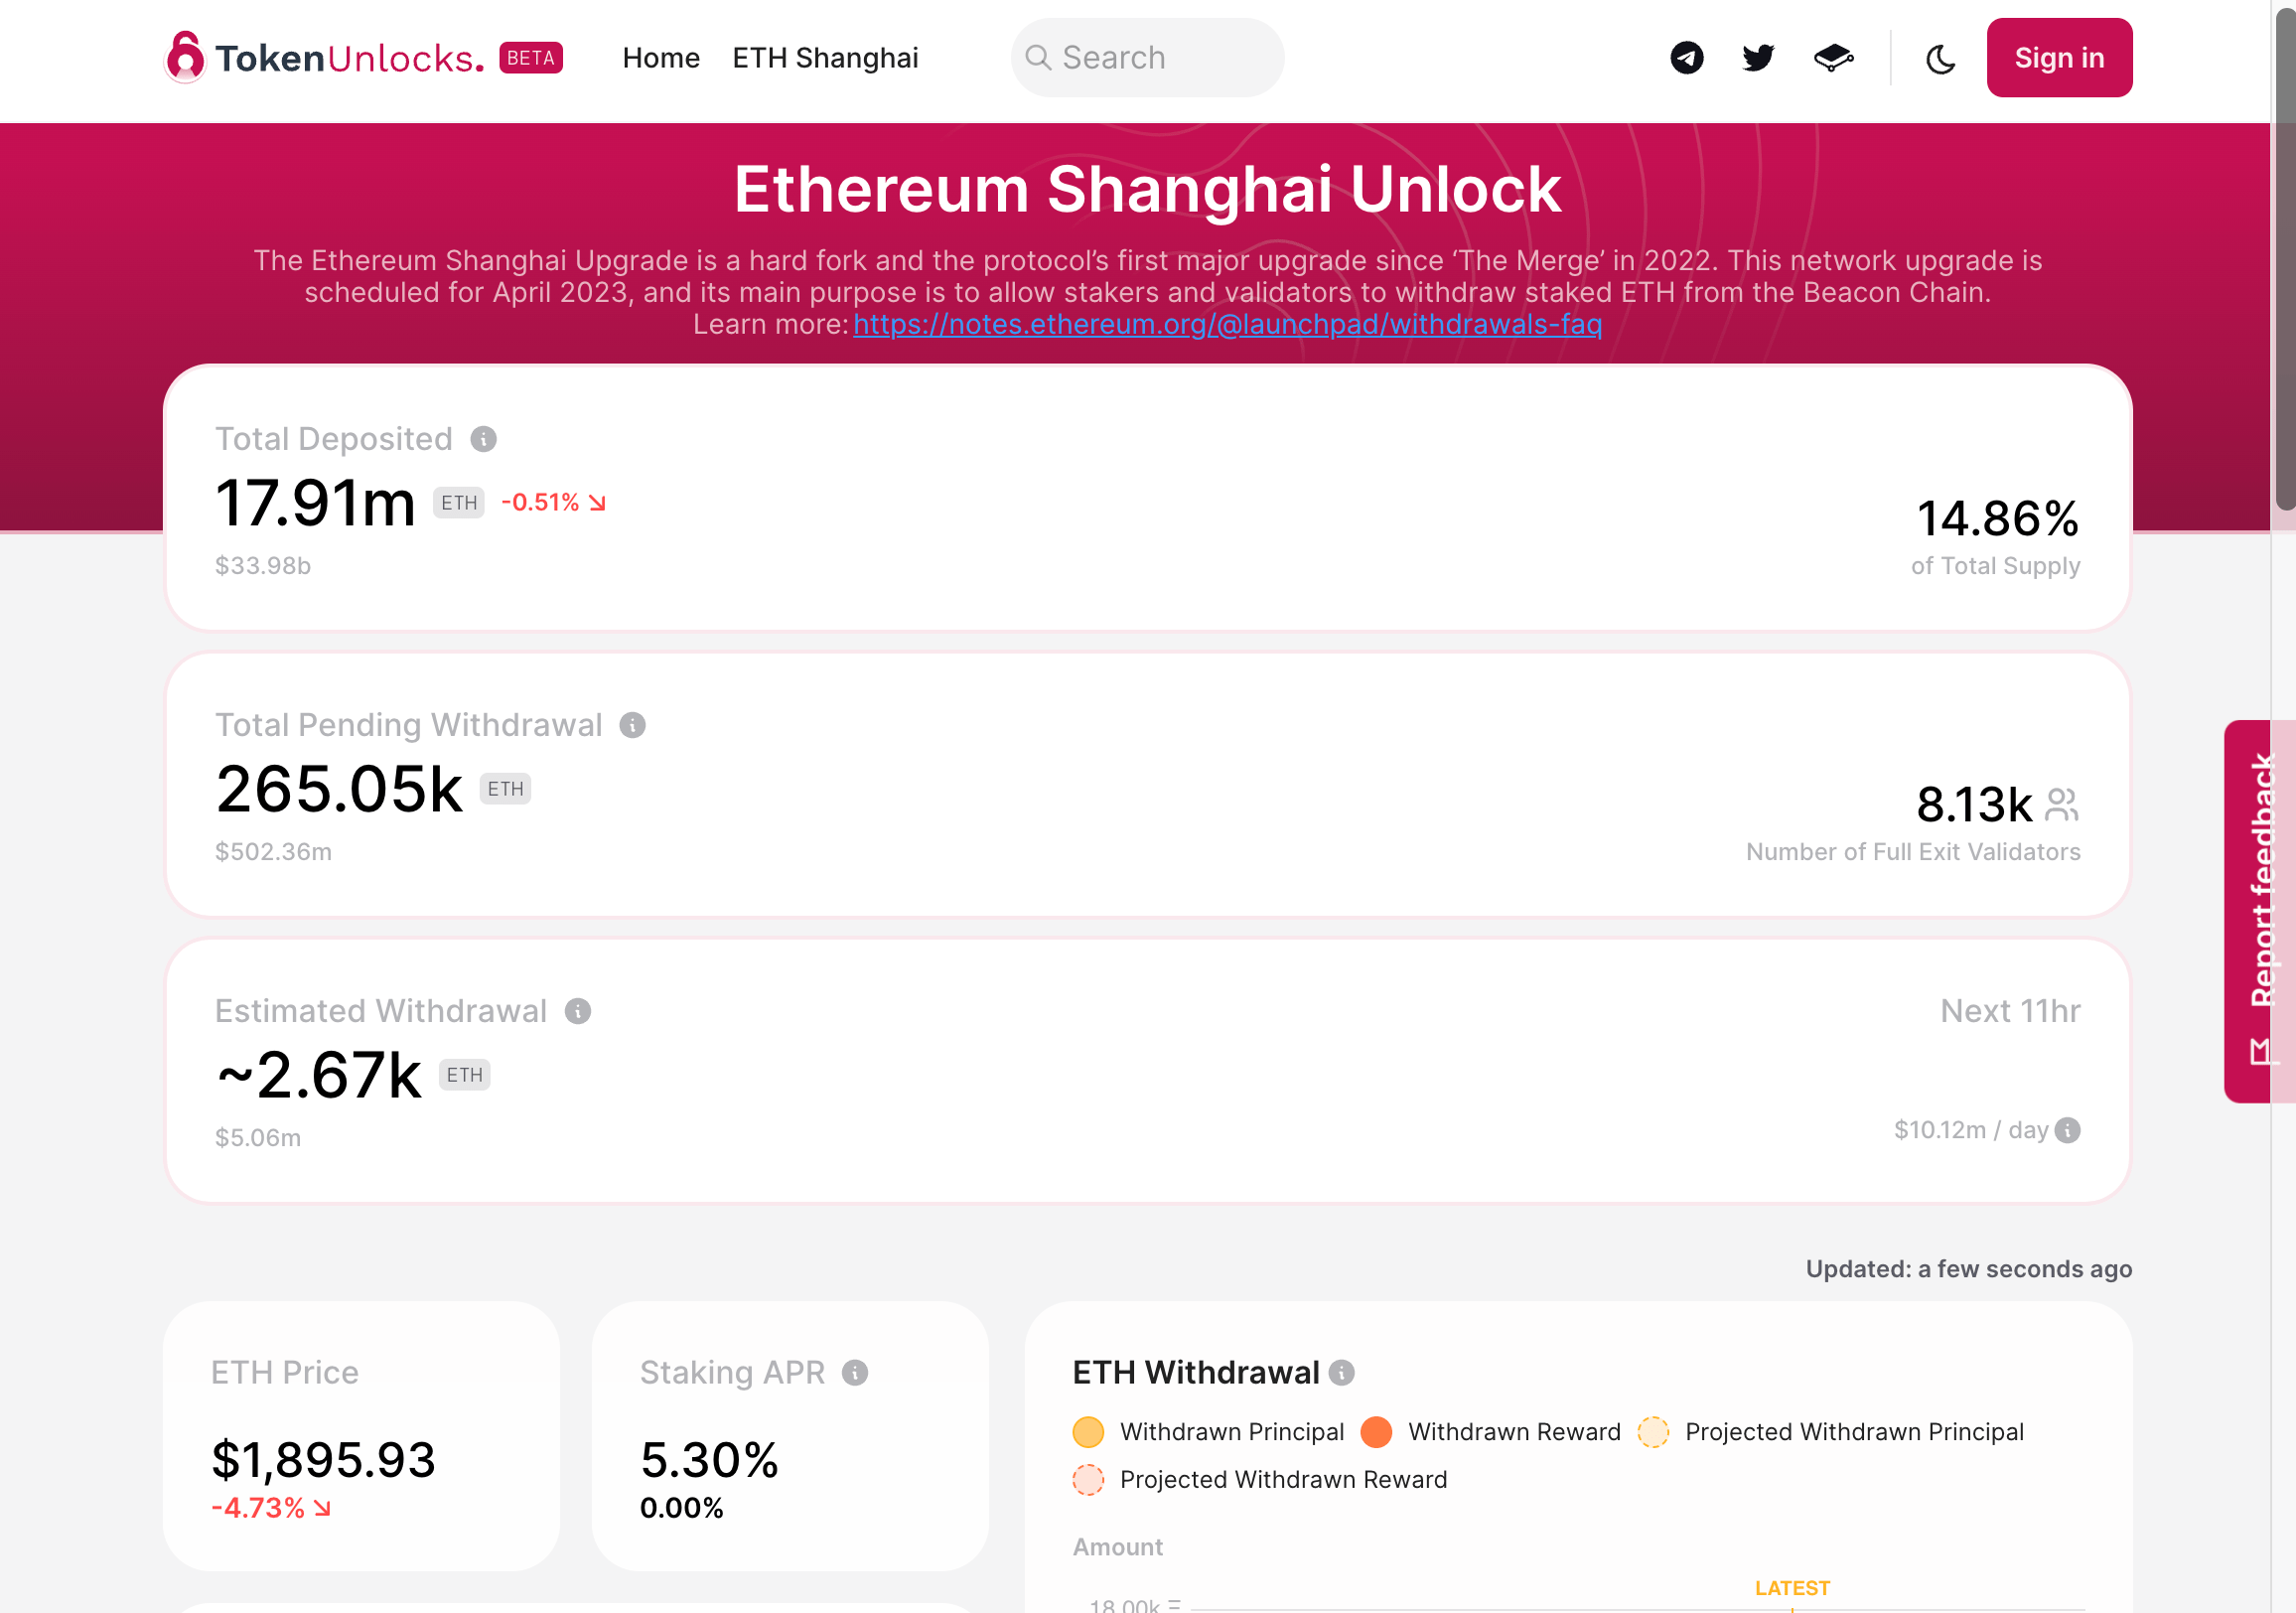Click info icon next to $10.12m / day

tap(2068, 1130)
